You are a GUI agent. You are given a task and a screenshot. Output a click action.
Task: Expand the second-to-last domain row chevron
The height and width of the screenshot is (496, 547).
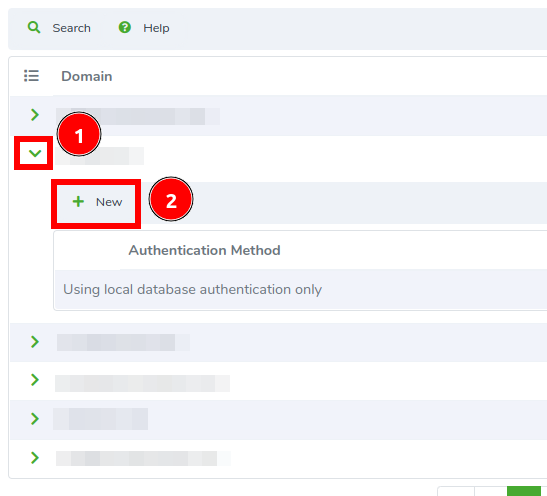(35, 419)
